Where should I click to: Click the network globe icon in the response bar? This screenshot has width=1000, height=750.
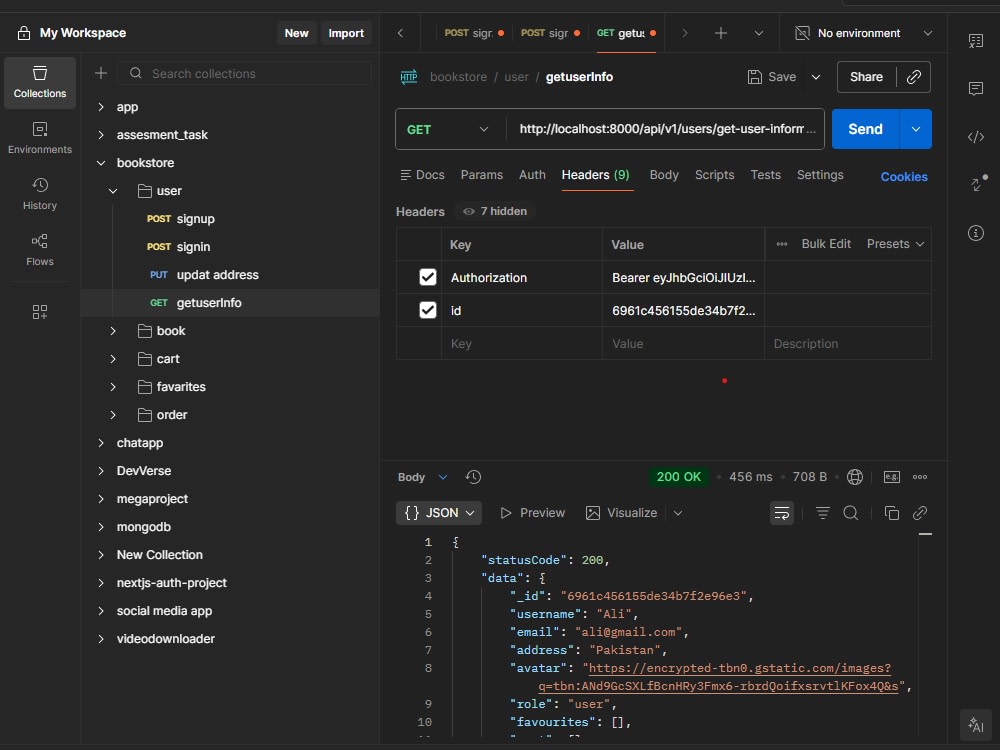[x=855, y=477]
